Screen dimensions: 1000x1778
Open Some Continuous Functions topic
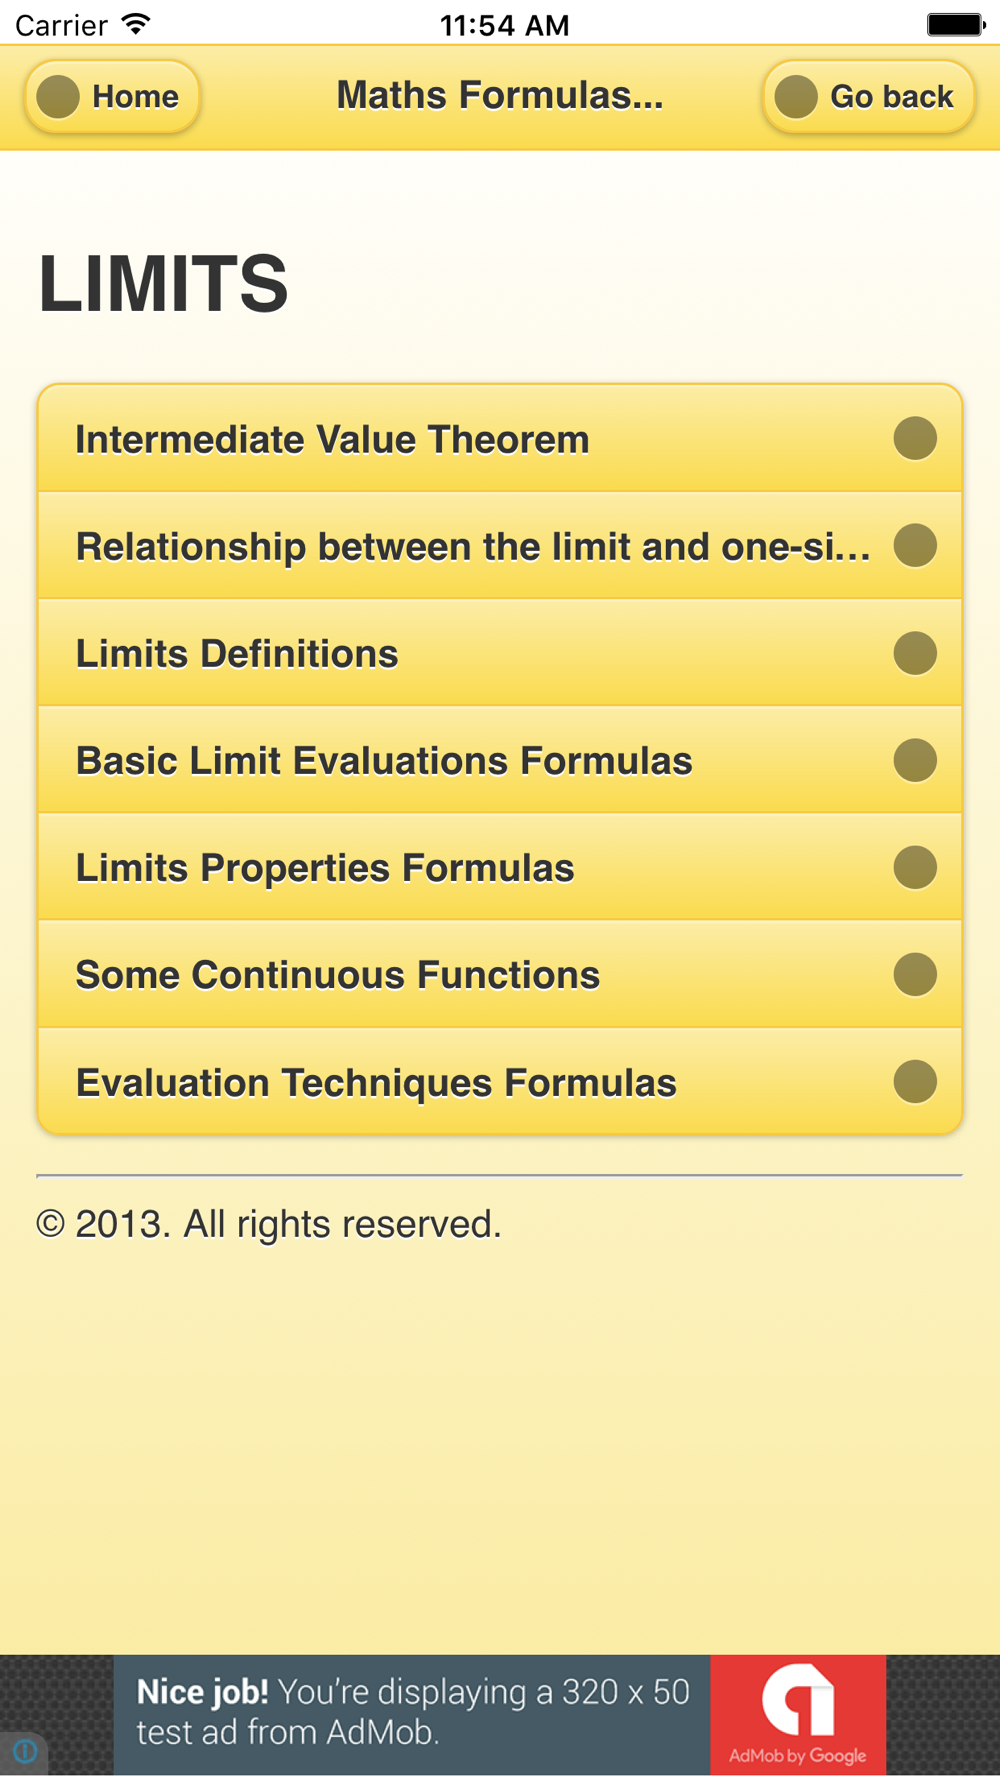pyautogui.click(x=338, y=975)
